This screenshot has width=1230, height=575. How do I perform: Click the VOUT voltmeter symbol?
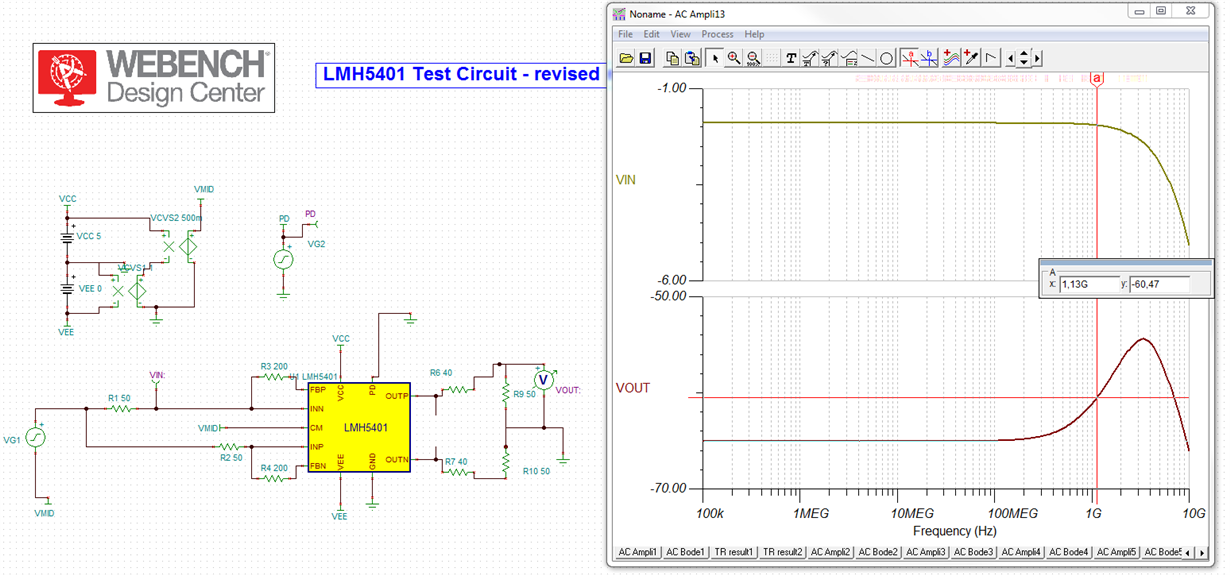(544, 379)
